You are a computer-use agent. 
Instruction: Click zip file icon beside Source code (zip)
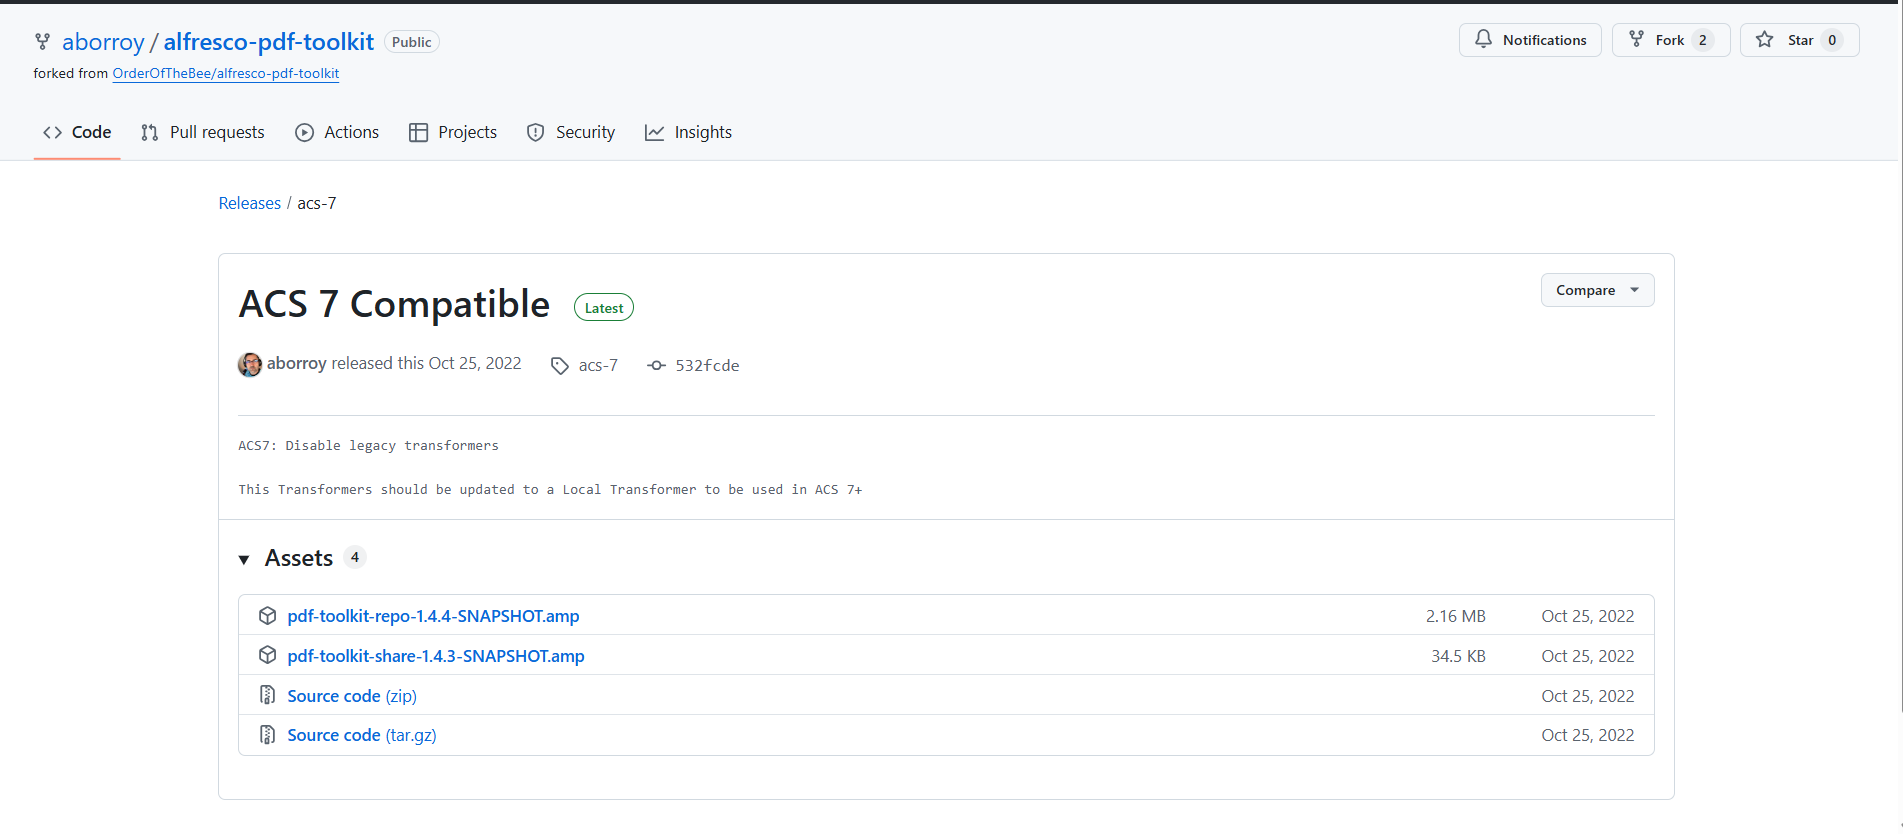(267, 695)
